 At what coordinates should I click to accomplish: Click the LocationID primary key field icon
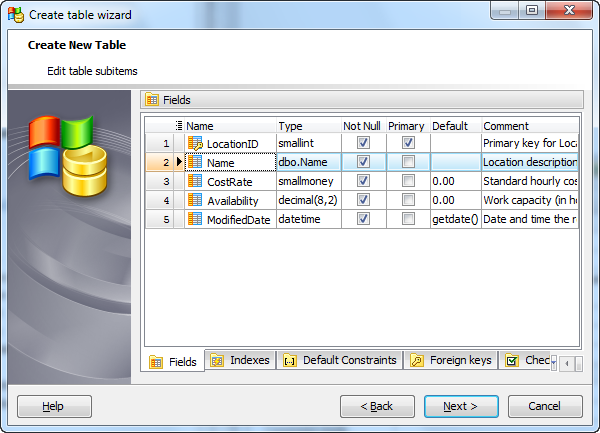coord(195,144)
